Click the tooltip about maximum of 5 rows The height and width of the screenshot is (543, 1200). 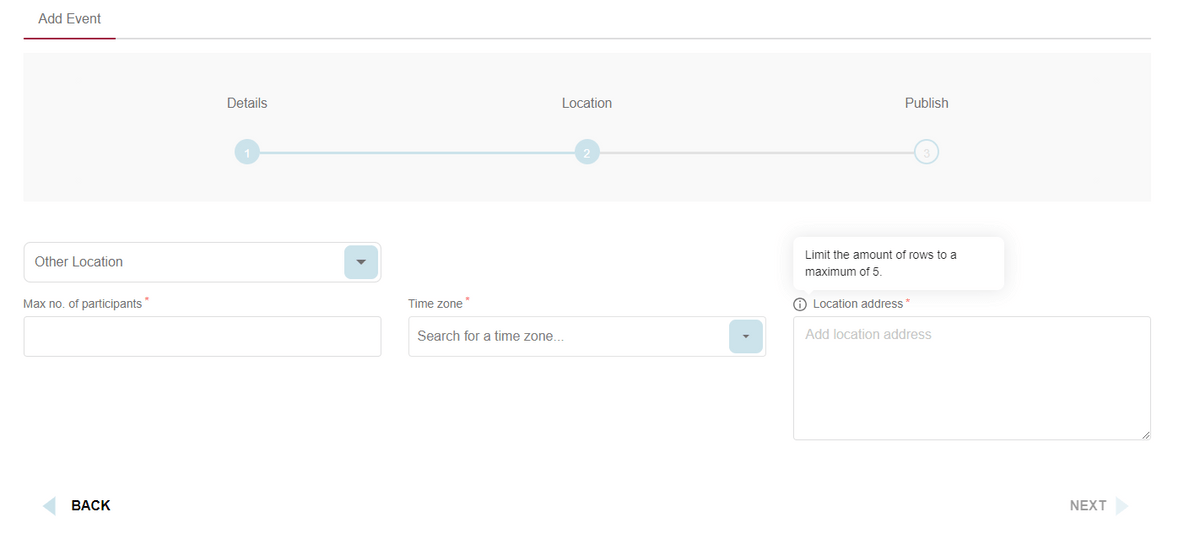point(897,263)
